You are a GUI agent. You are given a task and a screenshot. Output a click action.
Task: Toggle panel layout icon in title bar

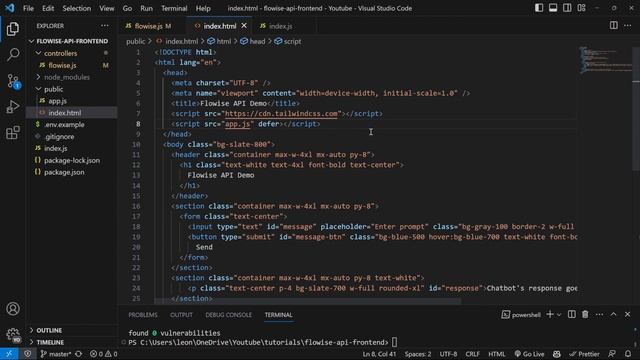coord(553,8)
